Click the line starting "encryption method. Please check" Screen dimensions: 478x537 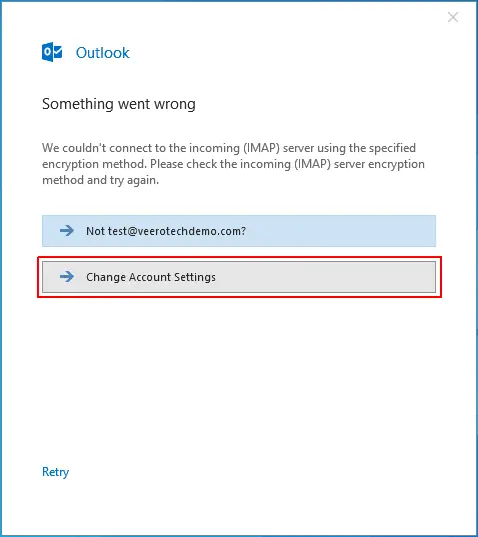[x=233, y=164]
